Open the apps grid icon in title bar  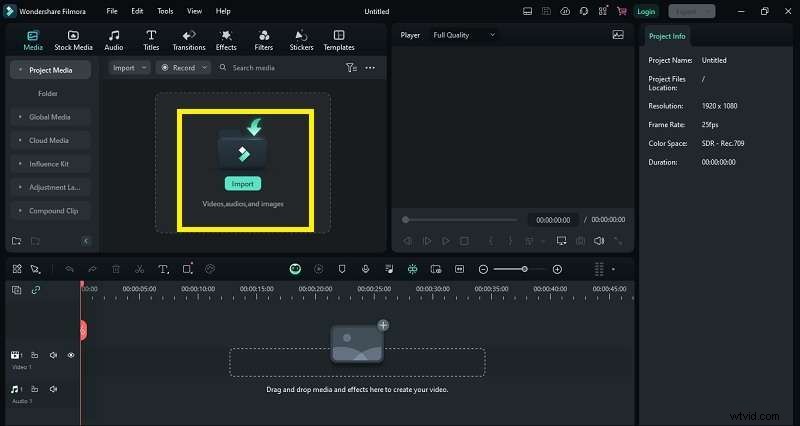point(603,11)
